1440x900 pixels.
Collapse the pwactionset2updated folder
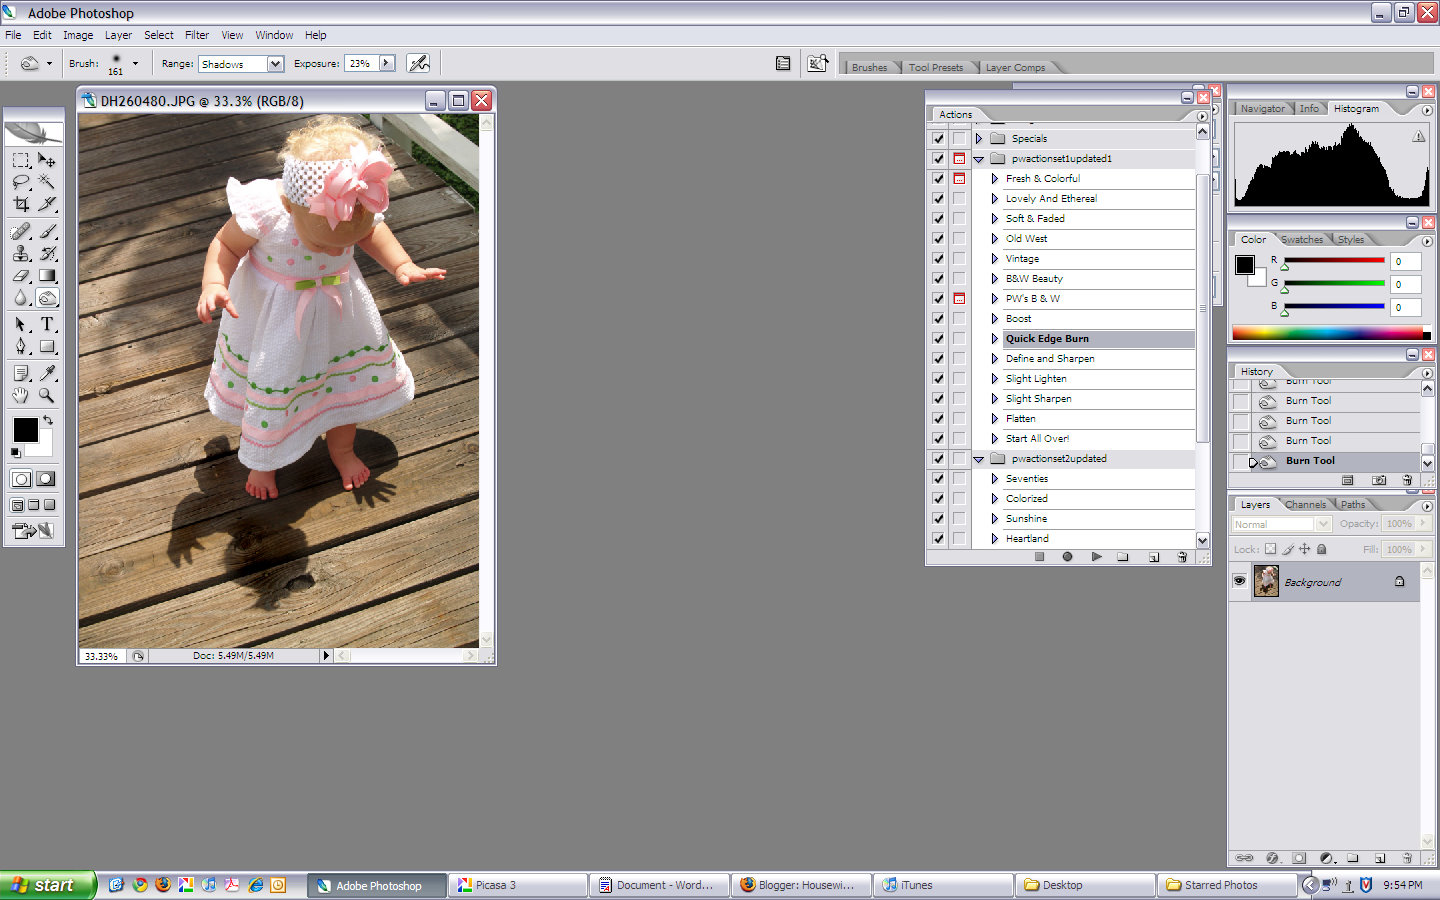click(978, 458)
